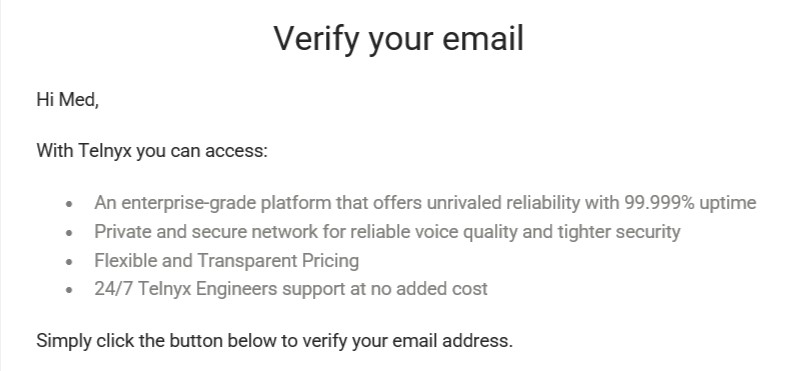The height and width of the screenshot is (371, 795).
Task: Click "Flexible and Transparent Pricing" text
Action: 227,261
